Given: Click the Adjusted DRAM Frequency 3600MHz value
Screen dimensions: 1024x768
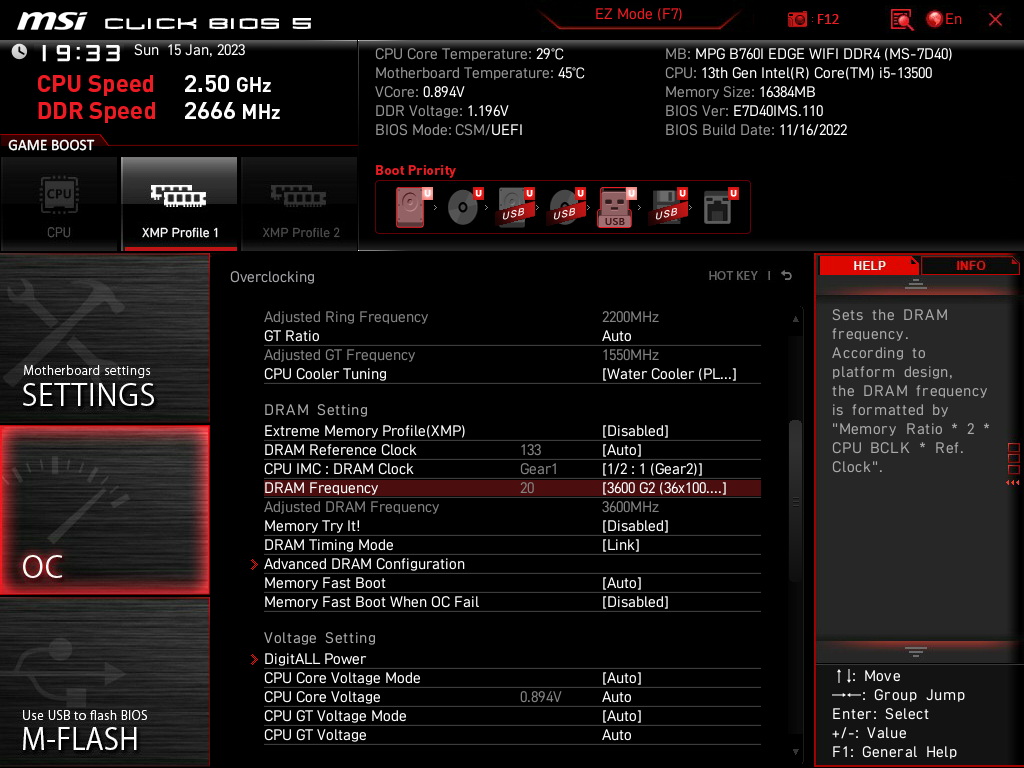Looking at the screenshot, I should tap(630, 507).
